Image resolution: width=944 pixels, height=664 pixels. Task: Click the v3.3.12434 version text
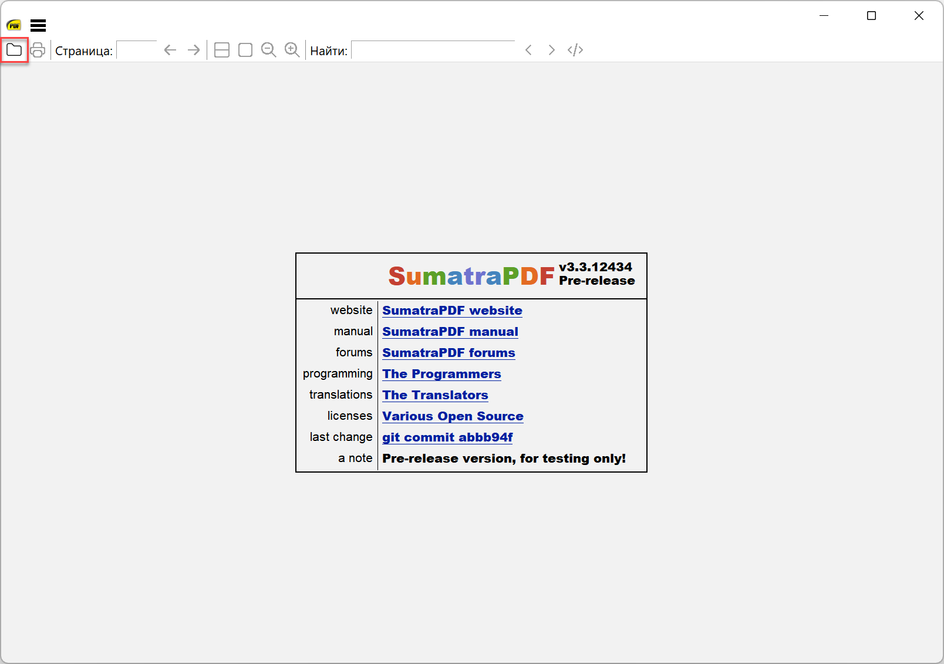pos(595,267)
